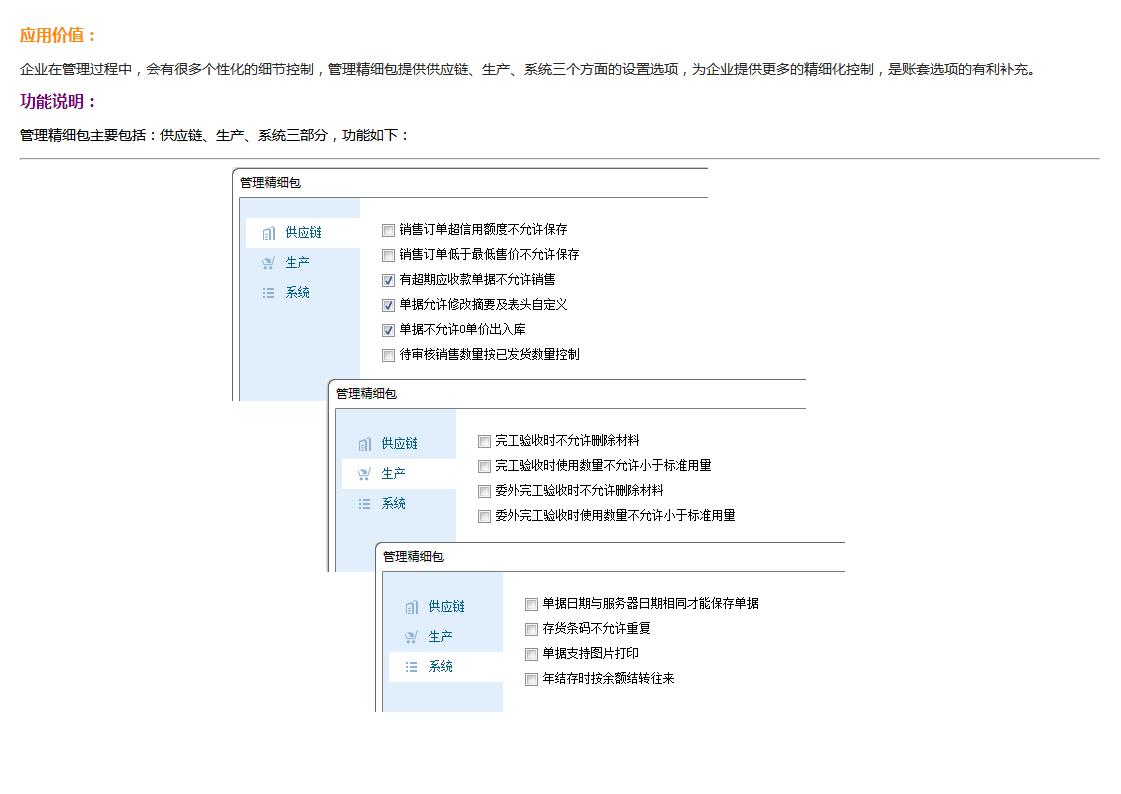The image size is (1121, 794).
Task: Tick 单据支持图片打印 checkbox
Action: click(x=531, y=654)
